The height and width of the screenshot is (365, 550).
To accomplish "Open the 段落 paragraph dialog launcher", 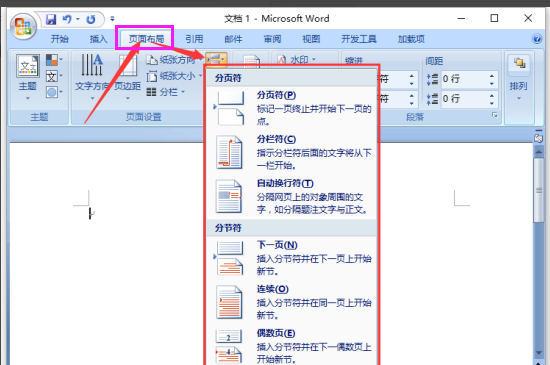I will tap(495, 115).
